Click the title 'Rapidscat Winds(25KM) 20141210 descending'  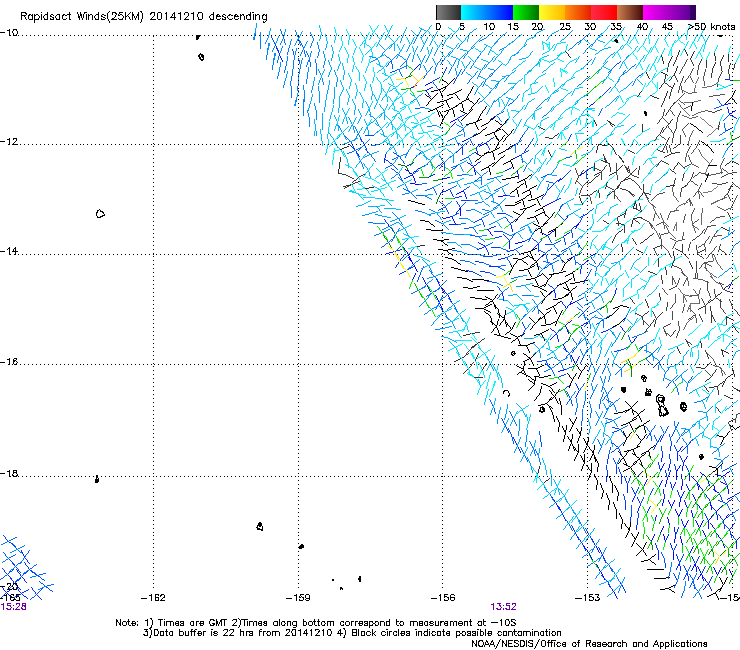pyautogui.click(x=143, y=16)
